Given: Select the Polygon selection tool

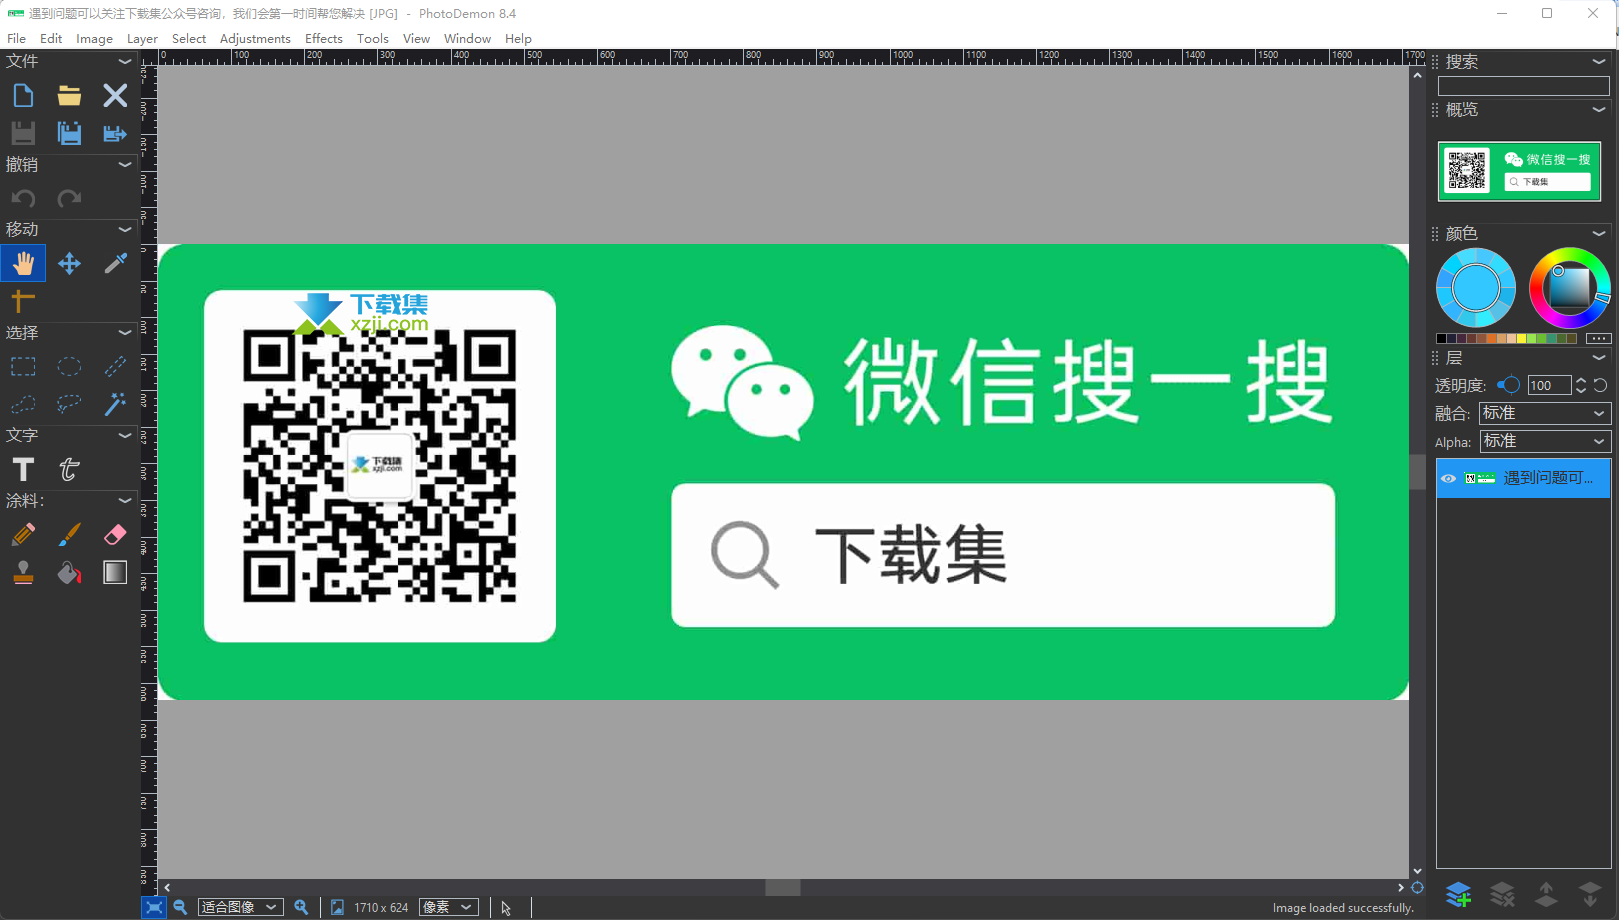Looking at the screenshot, I should (x=23, y=404).
